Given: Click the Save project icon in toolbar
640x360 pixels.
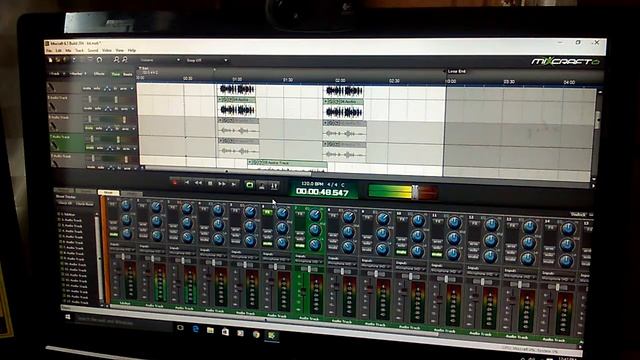Looking at the screenshot, I should point(64,60).
